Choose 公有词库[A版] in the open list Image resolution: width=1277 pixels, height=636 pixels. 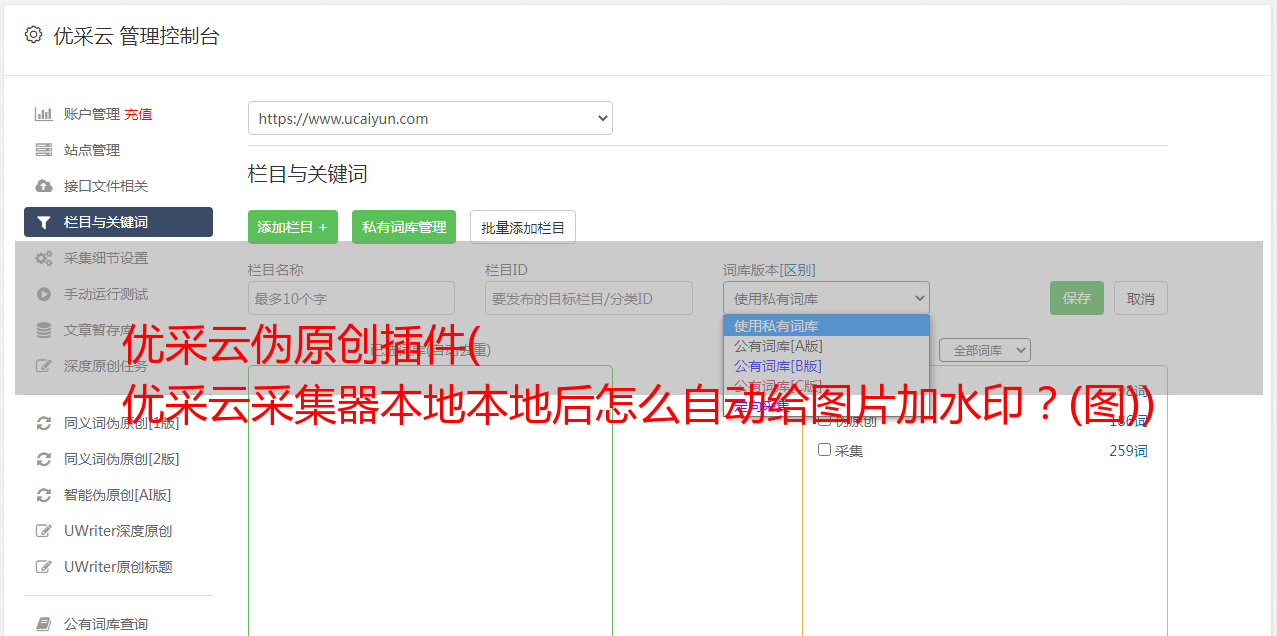tap(826, 345)
